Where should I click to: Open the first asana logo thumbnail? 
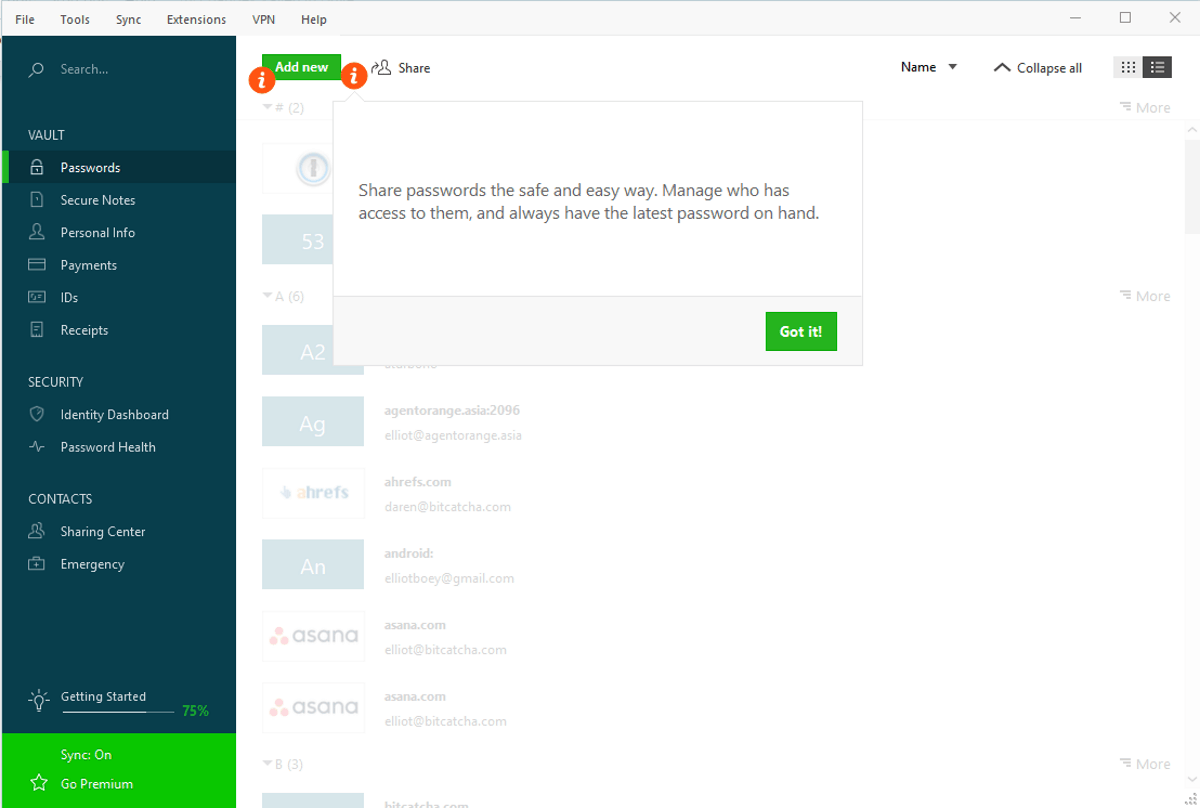[x=313, y=636]
